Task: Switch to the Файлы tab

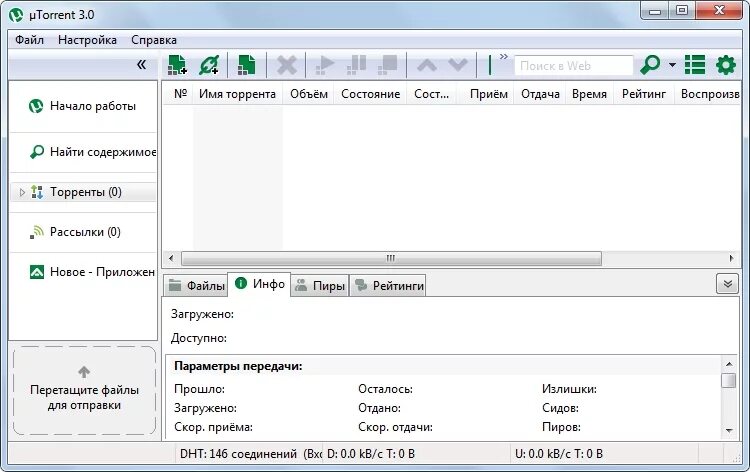Action: (197, 286)
